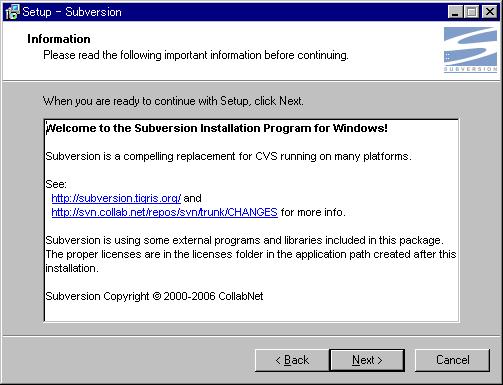Close the Setup - Subversion window
Viewport: 503px width, 385px height.
pyautogui.click(x=490, y=12)
